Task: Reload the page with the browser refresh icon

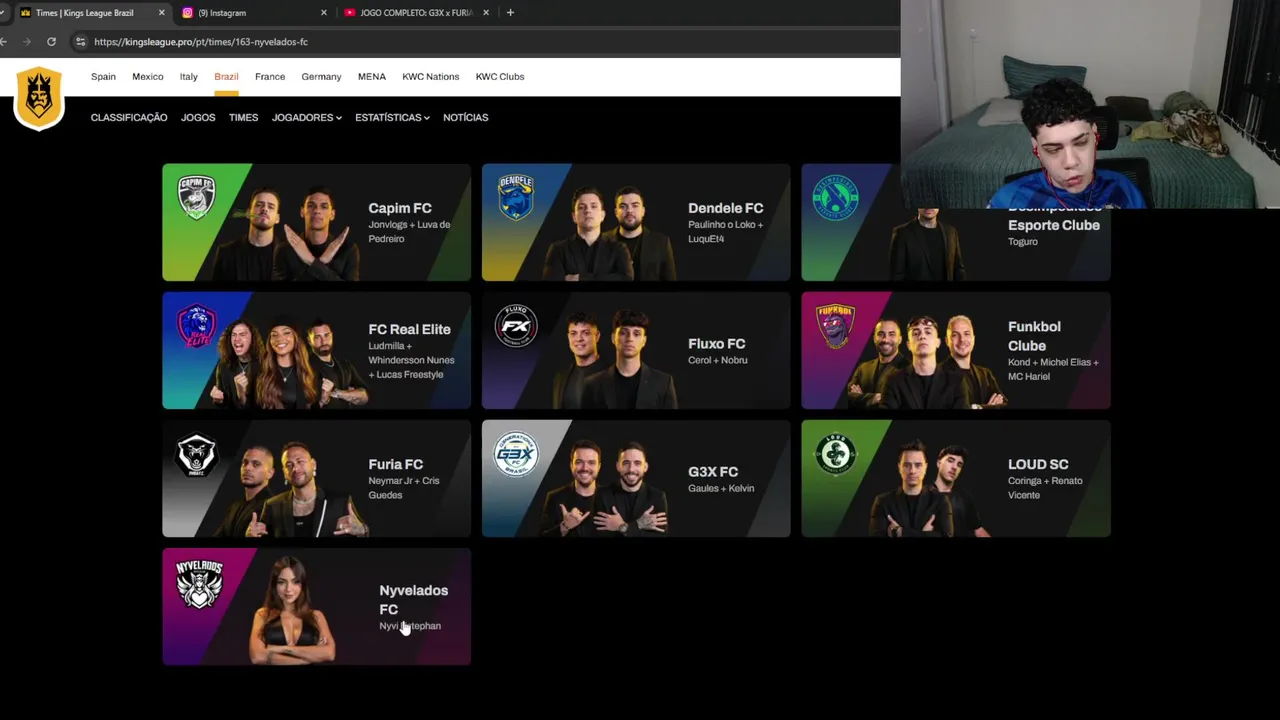Action: (x=51, y=42)
